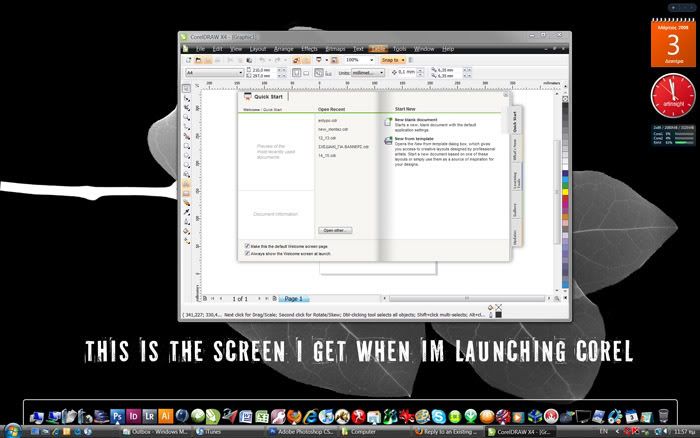Open the Effects menu
This screenshot has height=438, width=700.
[x=309, y=49]
